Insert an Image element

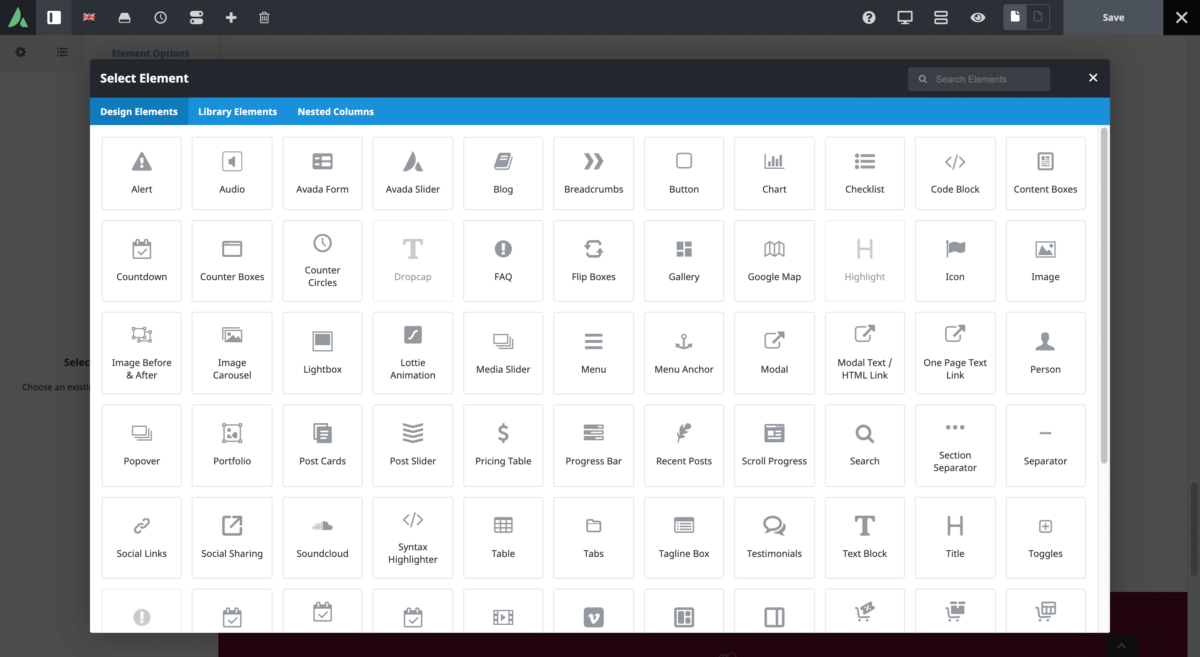click(x=1045, y=261)
